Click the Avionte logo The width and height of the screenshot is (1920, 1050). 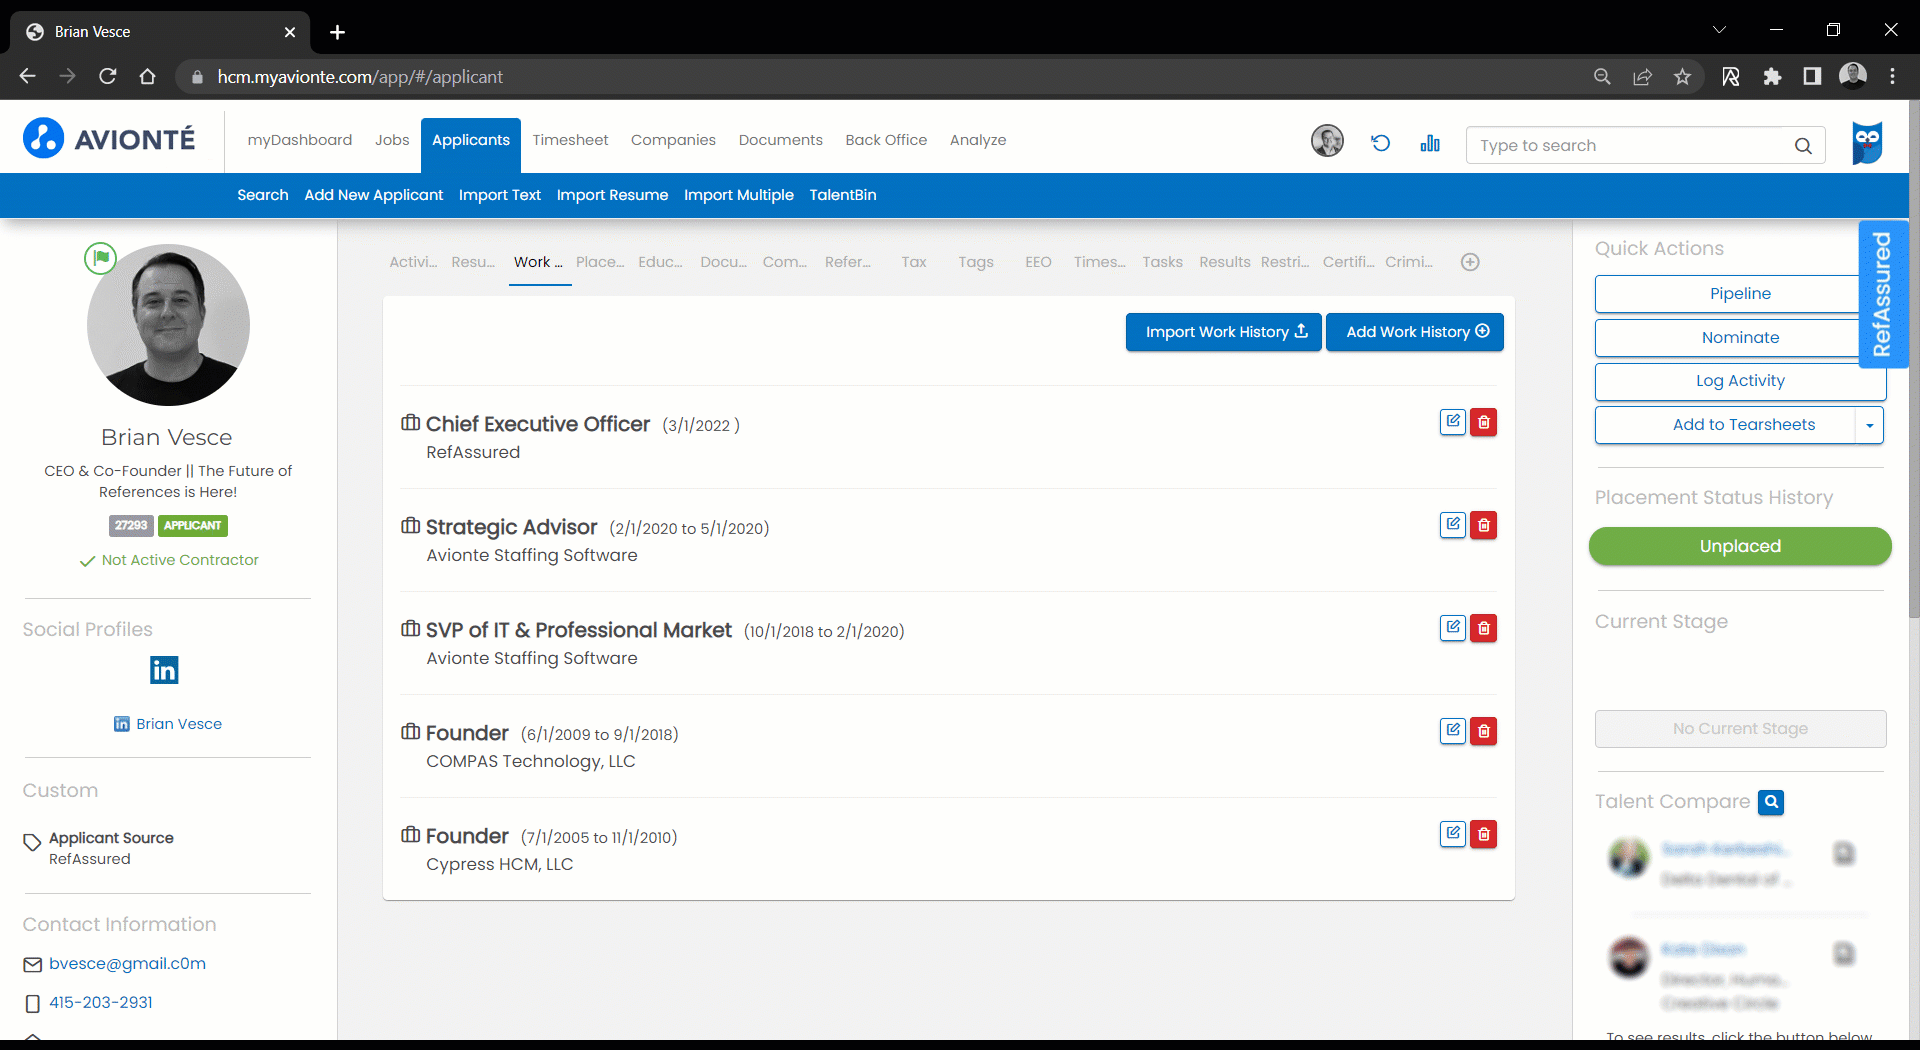click(x=109, y=139)
